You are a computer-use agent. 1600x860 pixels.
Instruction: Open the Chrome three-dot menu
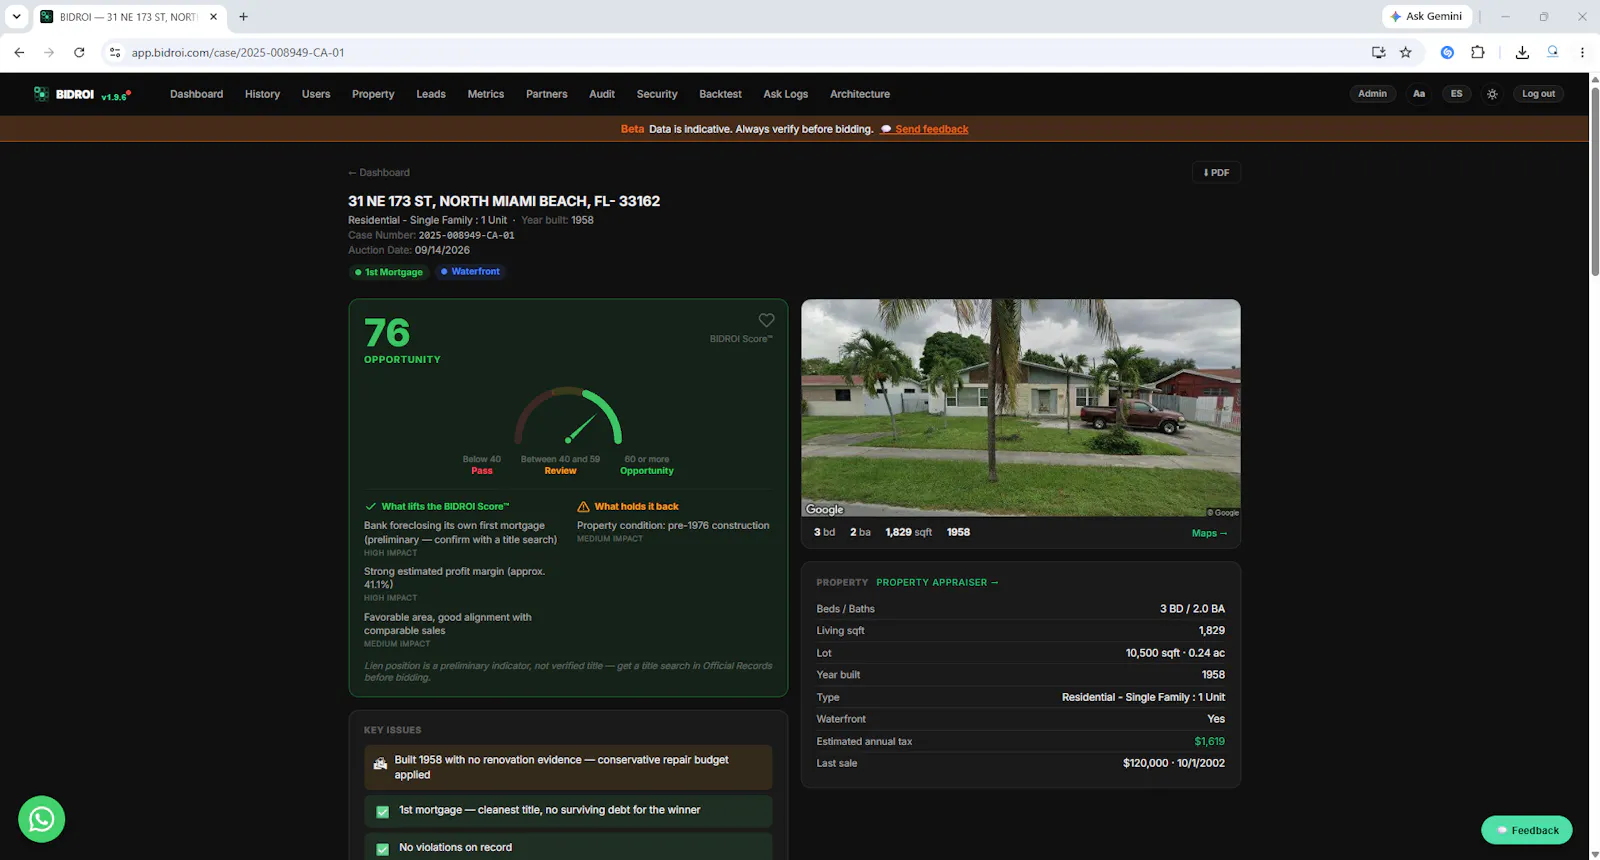click(1582, 52)
